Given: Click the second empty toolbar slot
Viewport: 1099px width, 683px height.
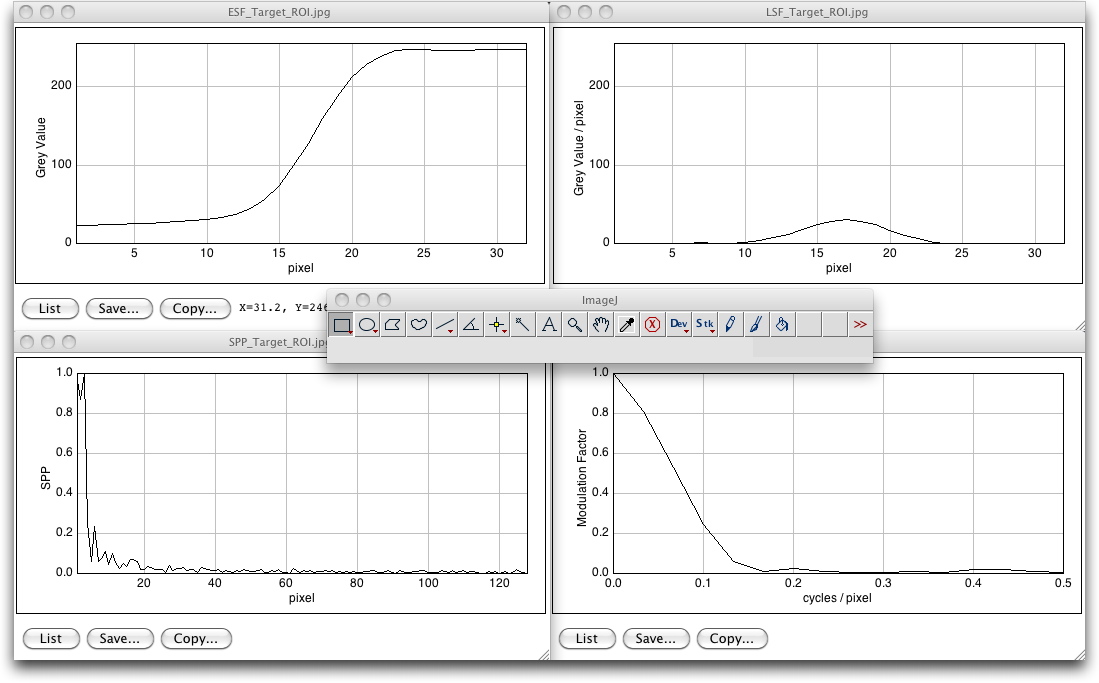Looking at the screenshot, I should click(x=834, y=325).
